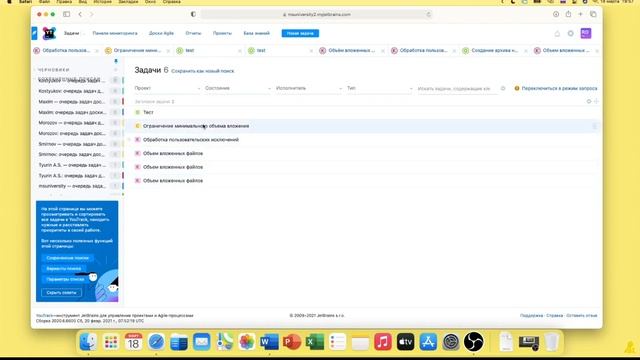Switch to the Создание архива tab

(x=494, y=51)
